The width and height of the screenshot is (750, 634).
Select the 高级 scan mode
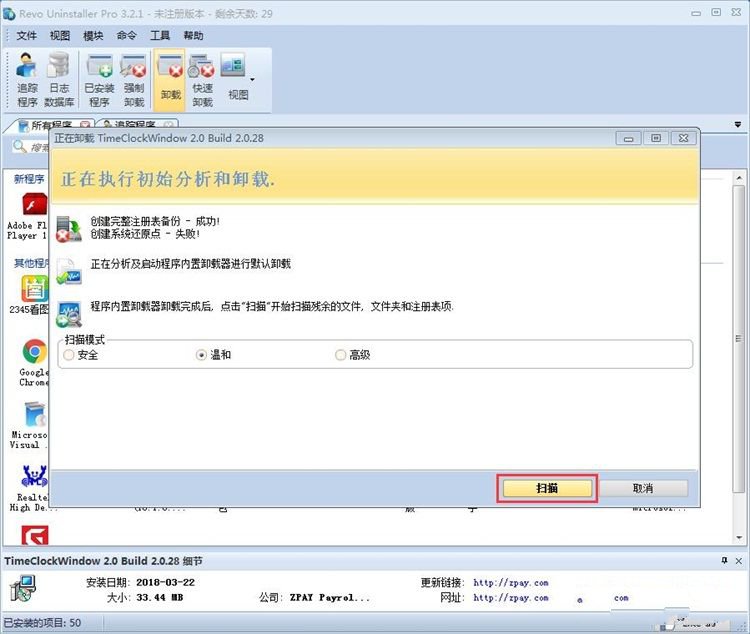(x=353, y=355)
